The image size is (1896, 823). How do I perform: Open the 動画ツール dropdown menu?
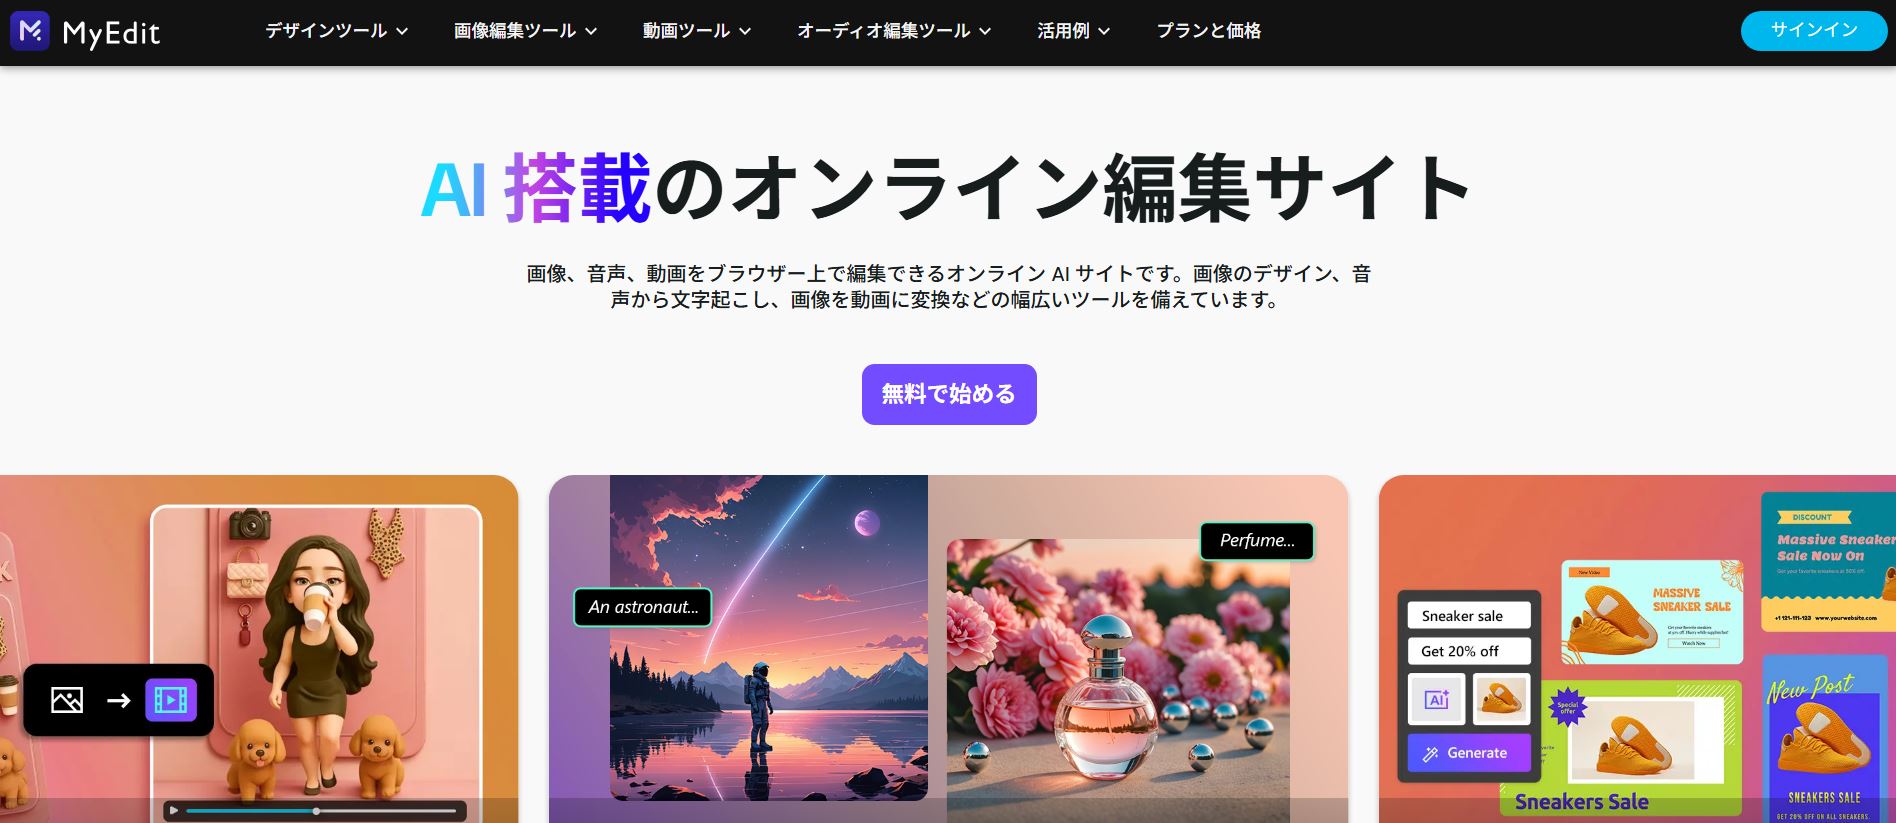(x=696, y=31)
